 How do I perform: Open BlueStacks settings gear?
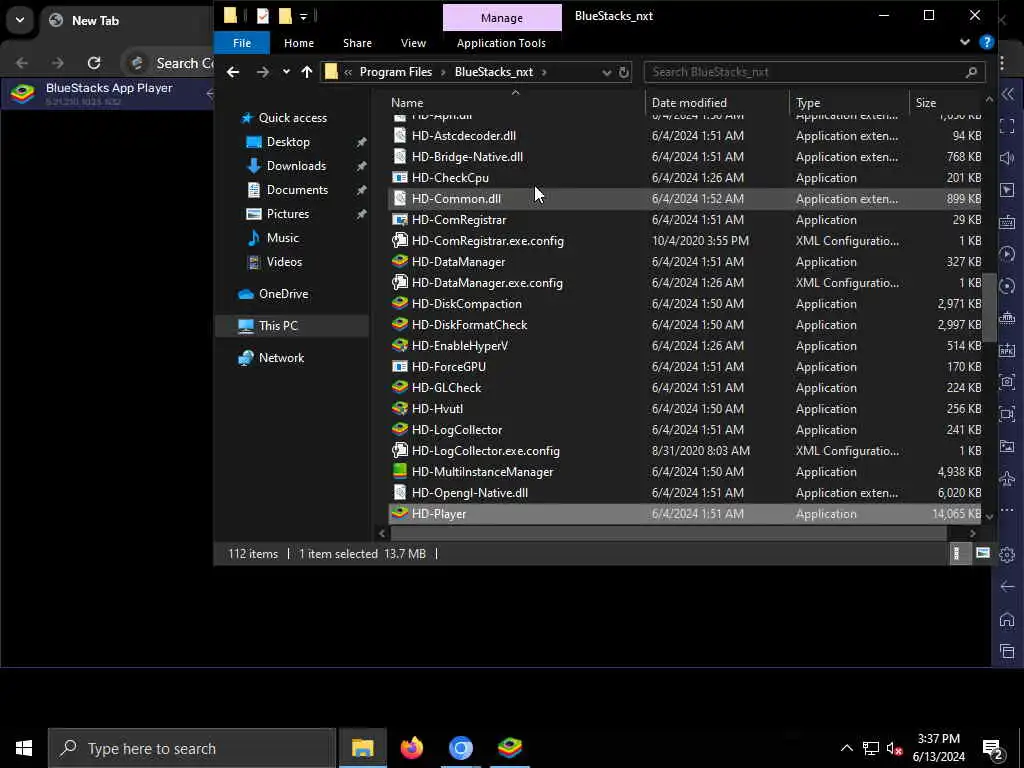pyautogui.click(x=1007, y=554)
